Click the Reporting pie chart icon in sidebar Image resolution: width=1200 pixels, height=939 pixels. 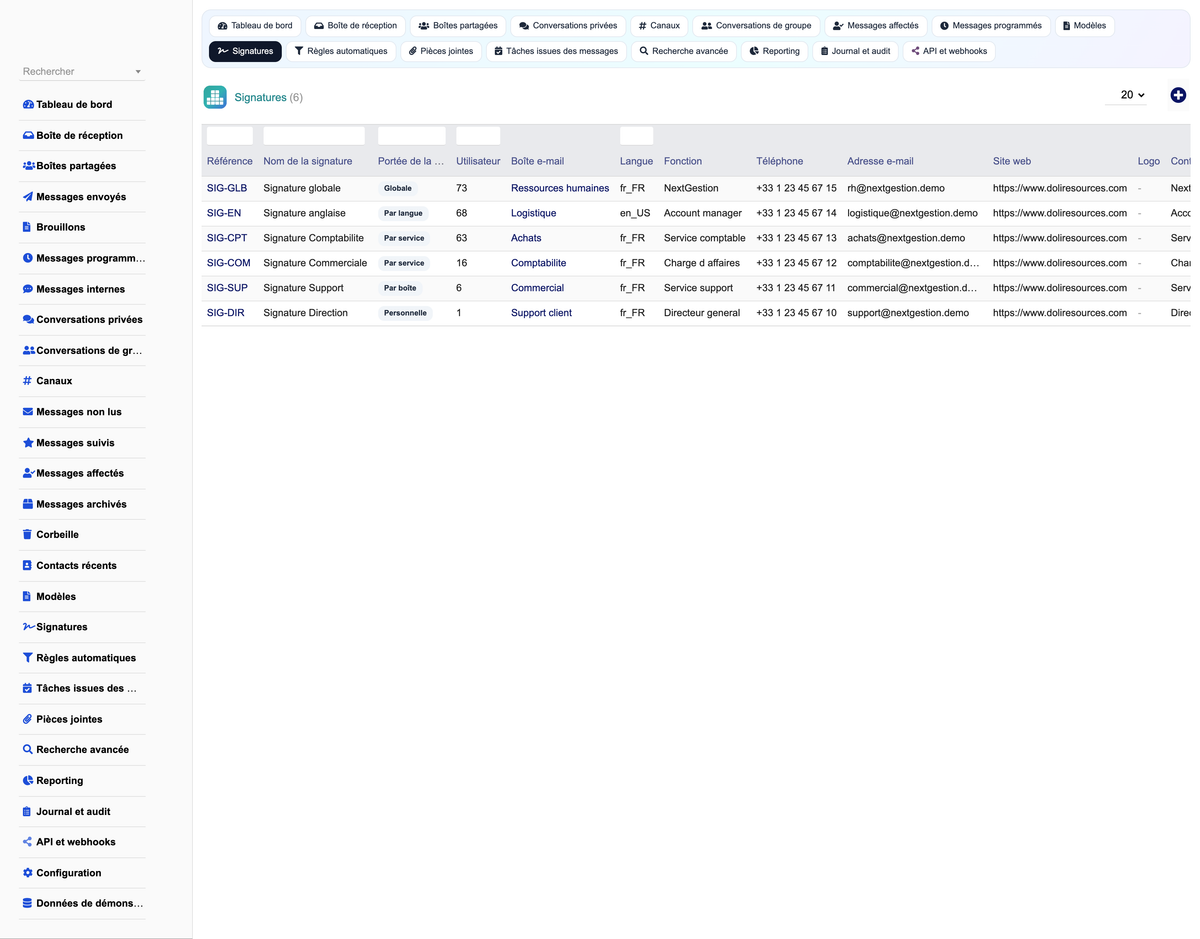pos(28,781)
